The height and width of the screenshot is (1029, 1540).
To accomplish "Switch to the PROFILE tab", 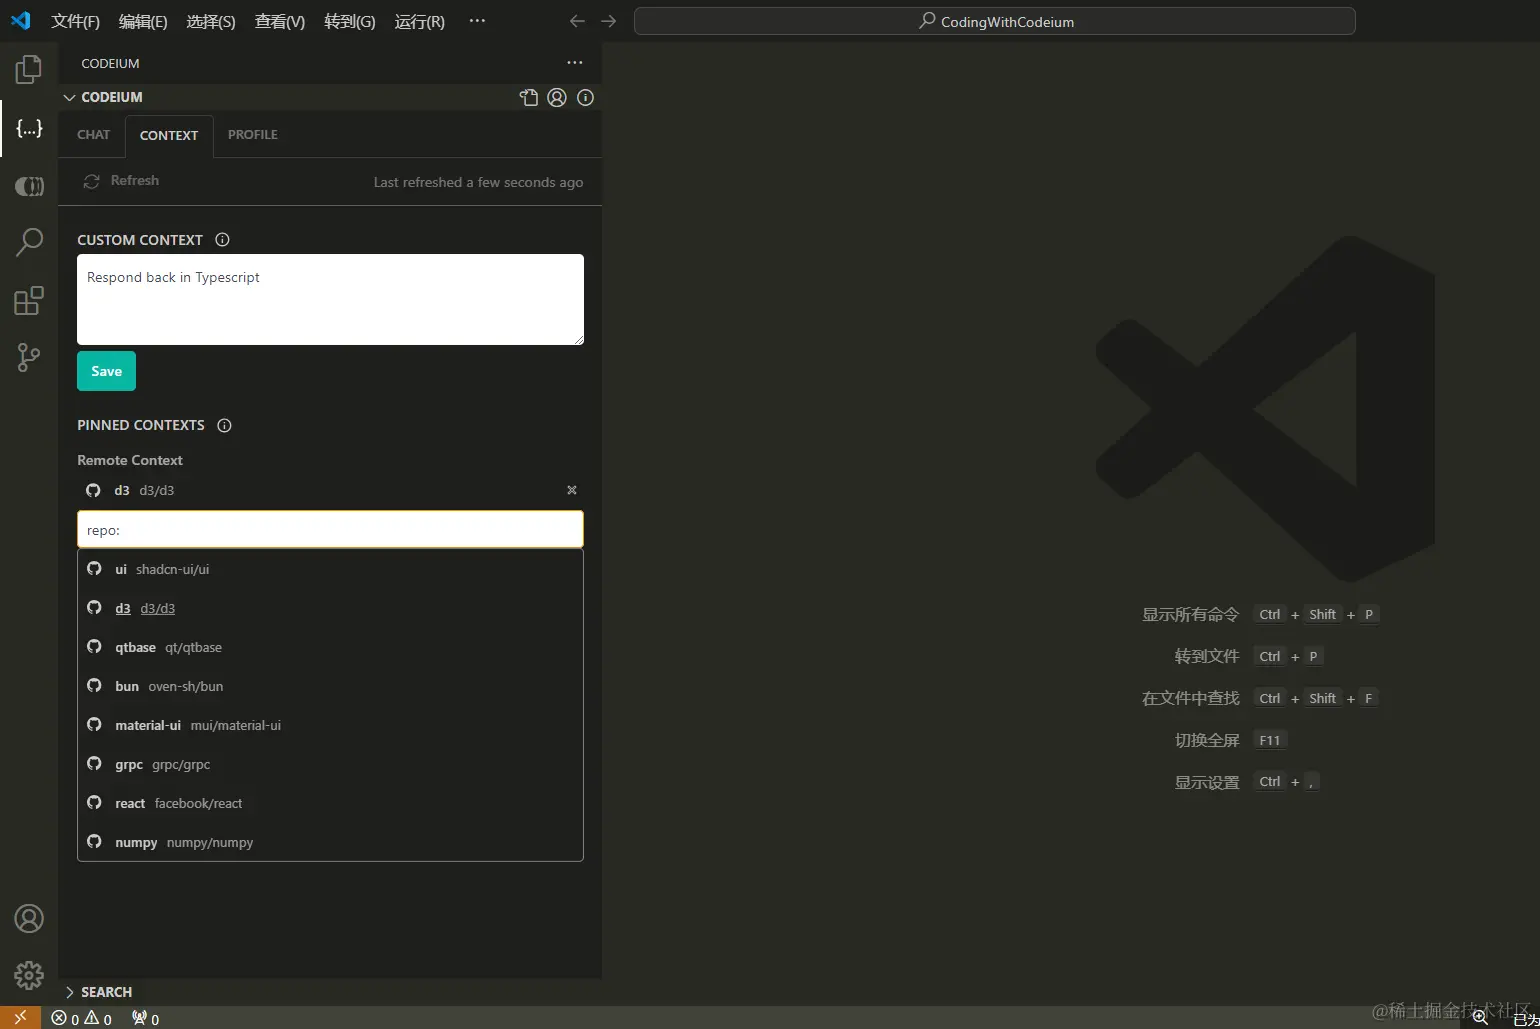I will click(253, 135).
